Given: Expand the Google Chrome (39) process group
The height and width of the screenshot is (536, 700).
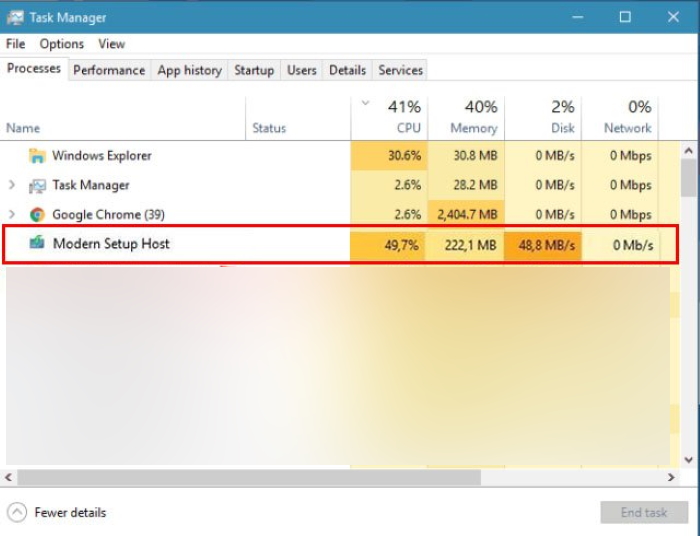Looking at the screenshot, I should [12, 214].
